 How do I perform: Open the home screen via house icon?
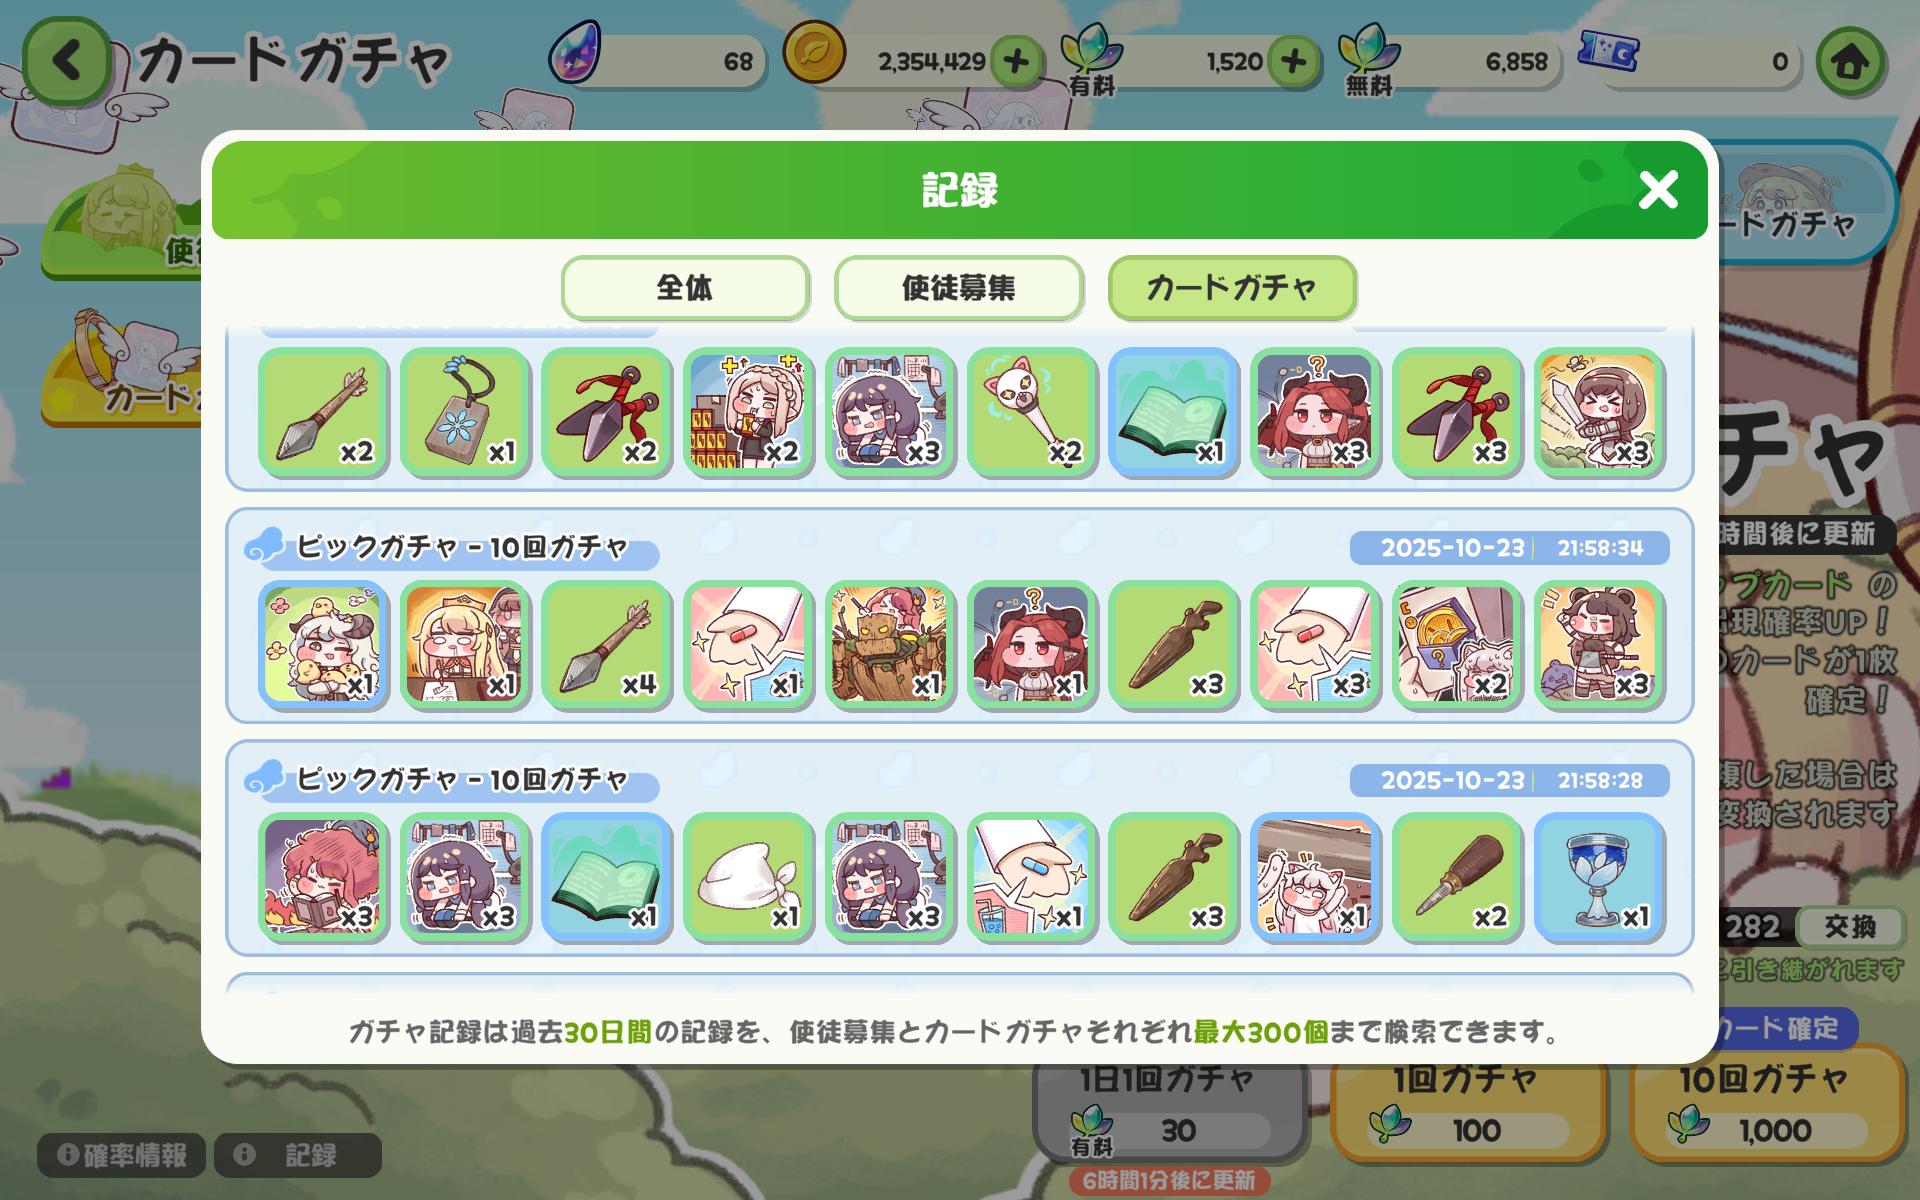(1849, 61)
